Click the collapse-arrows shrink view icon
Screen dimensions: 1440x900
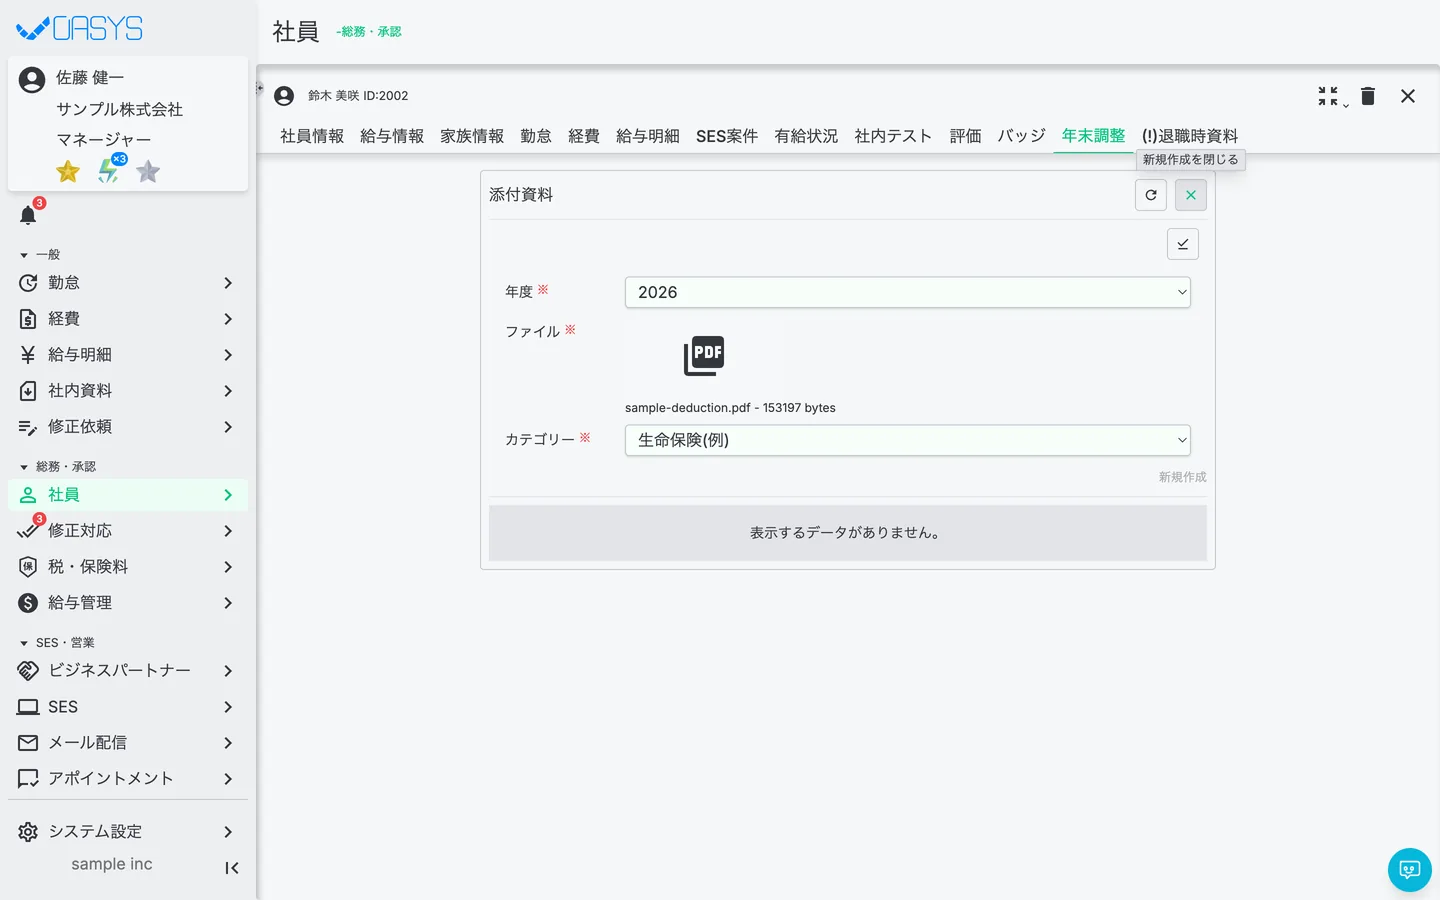[1328, 96]
